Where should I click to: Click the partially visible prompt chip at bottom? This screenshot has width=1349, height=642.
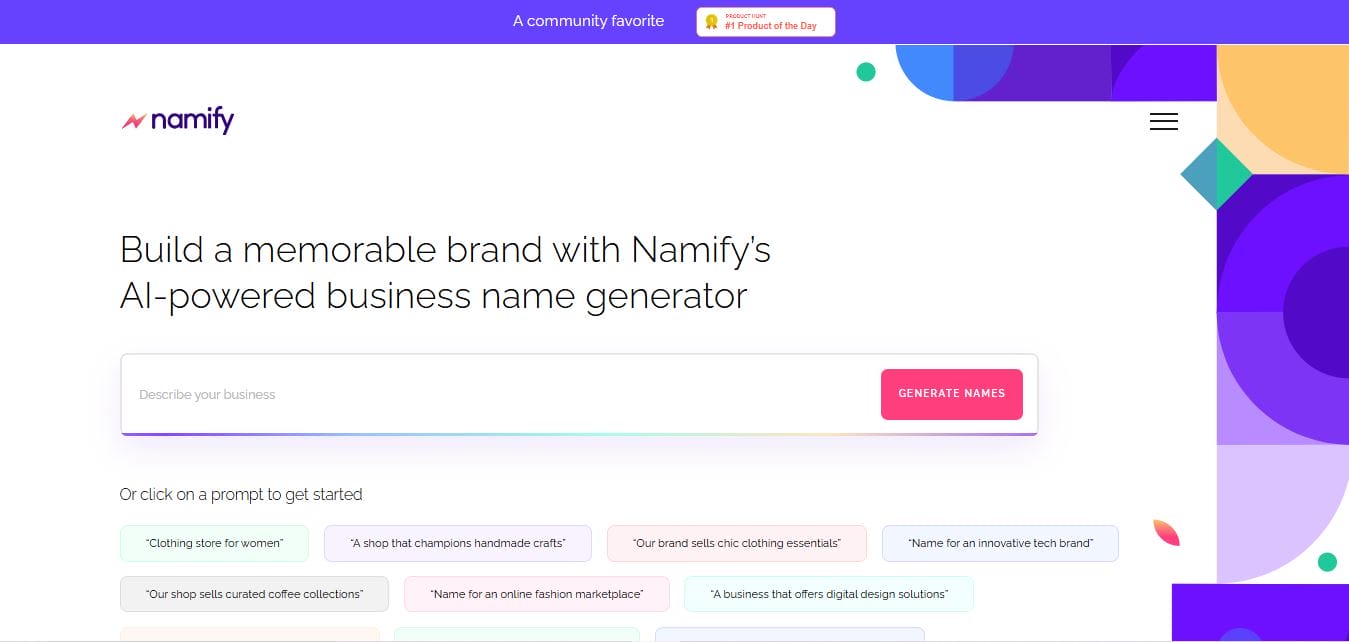pyautogui.click(x=250, y=637)
